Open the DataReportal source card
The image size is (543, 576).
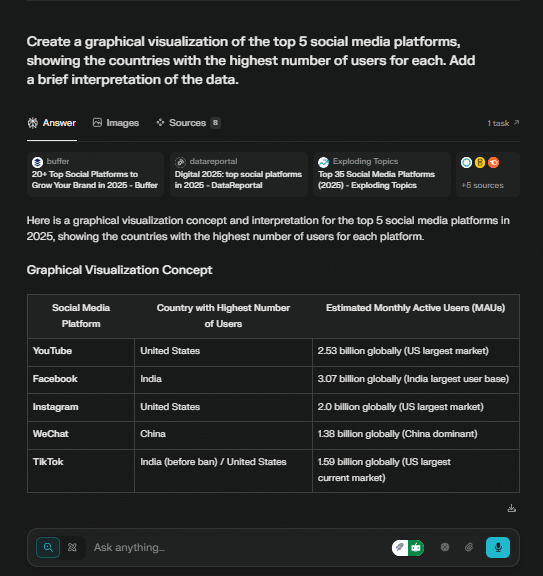pyautogui.click(x=239, y=174)
